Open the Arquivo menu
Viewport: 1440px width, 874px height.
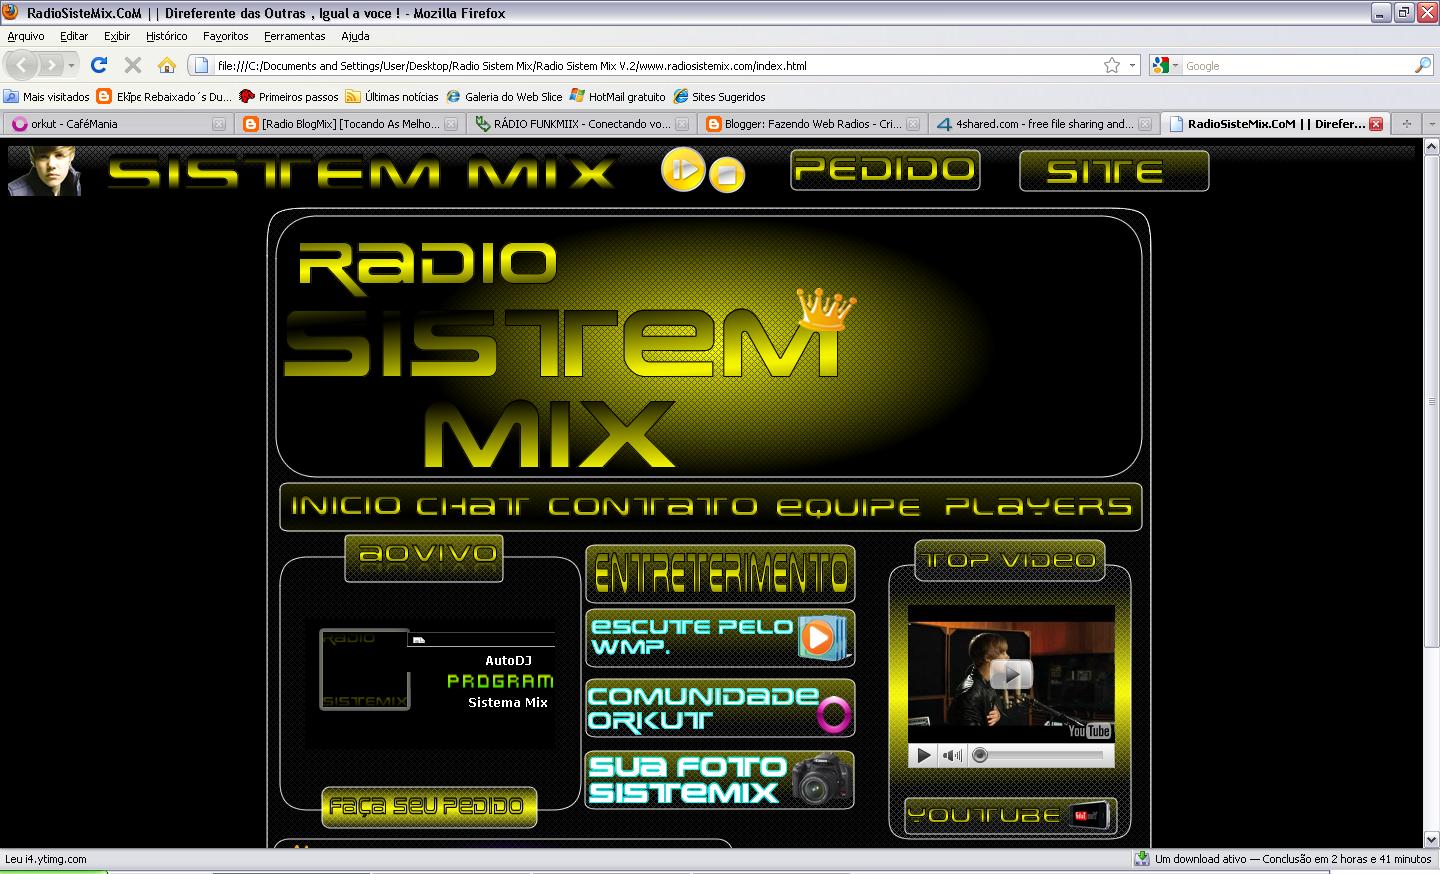point(26,36)
